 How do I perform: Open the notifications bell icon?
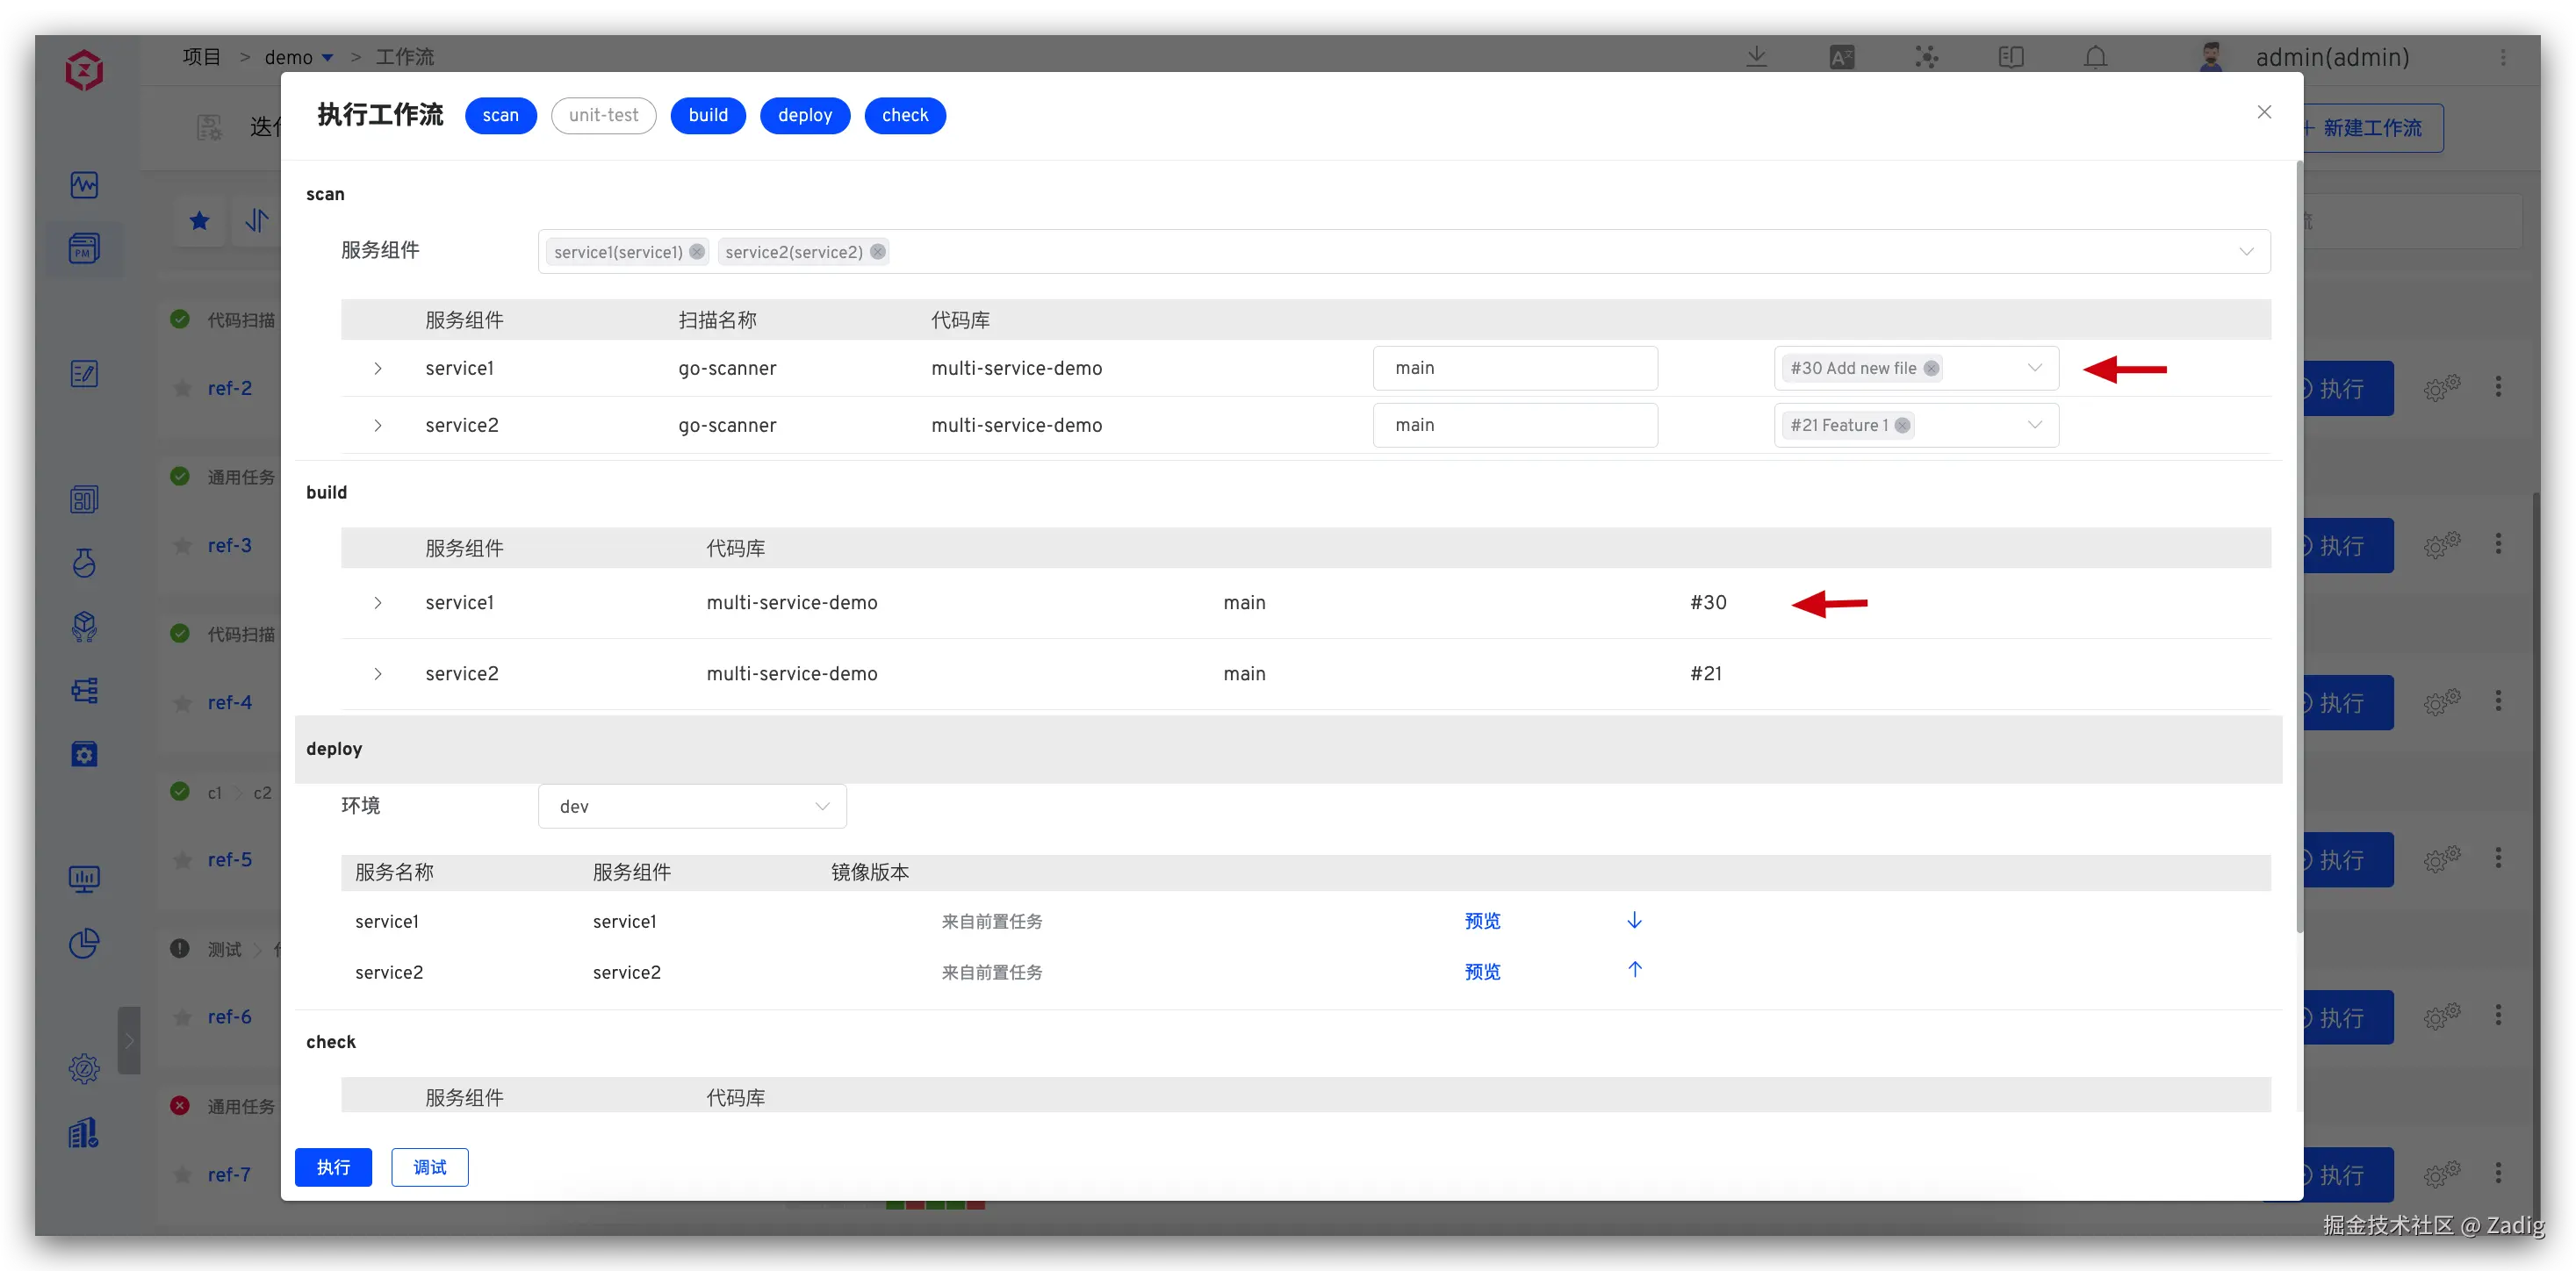pos(2095,57)
